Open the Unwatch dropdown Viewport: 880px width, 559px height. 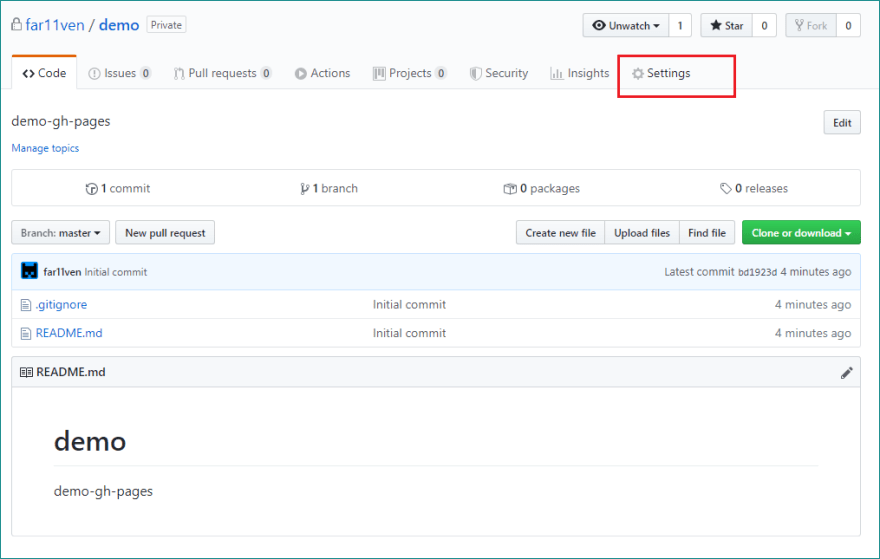626,25
